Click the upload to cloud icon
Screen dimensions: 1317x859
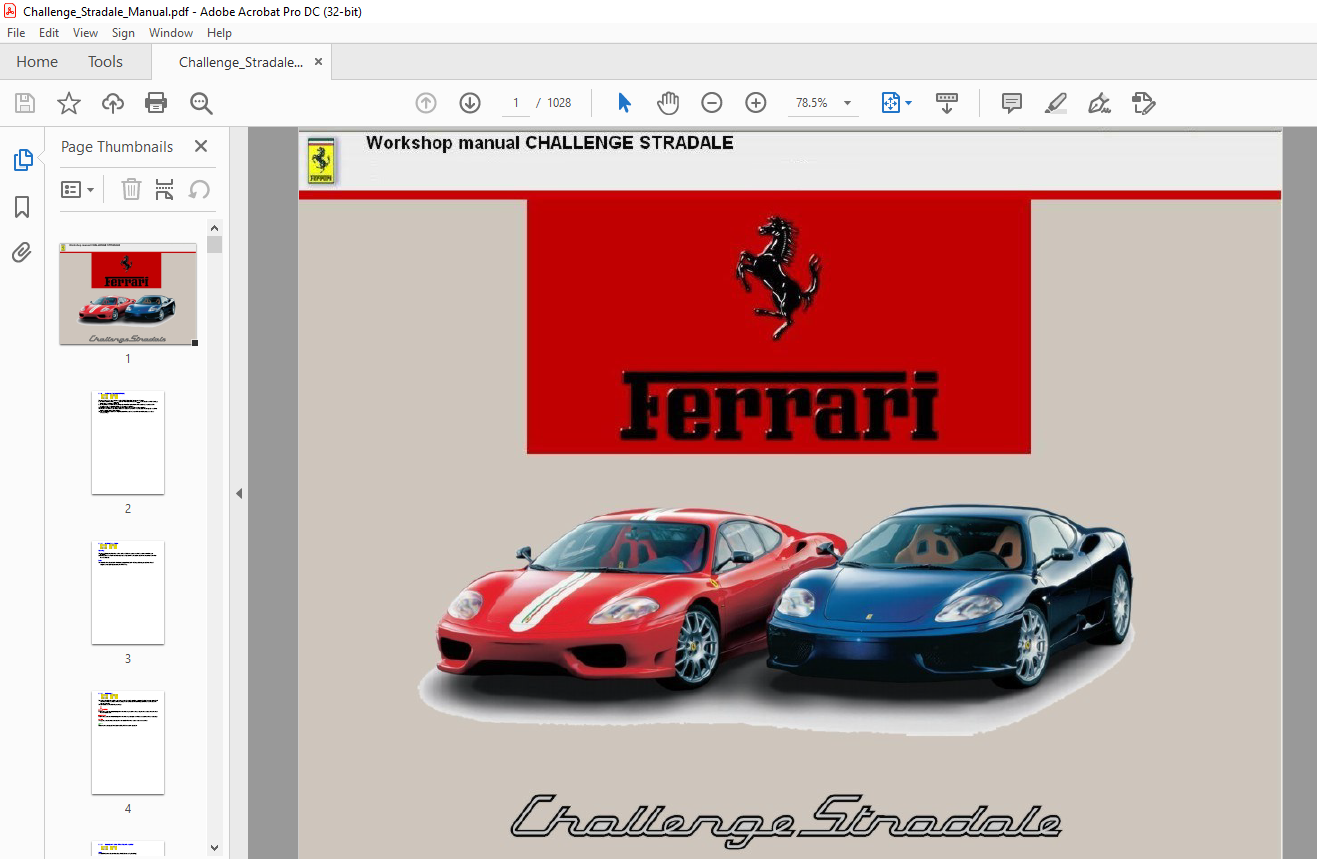pyautogui.click(x=113, y=103)
